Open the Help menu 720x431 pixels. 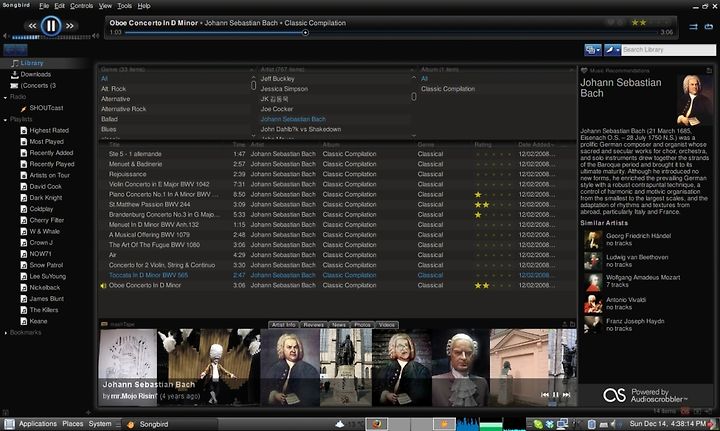144,6
